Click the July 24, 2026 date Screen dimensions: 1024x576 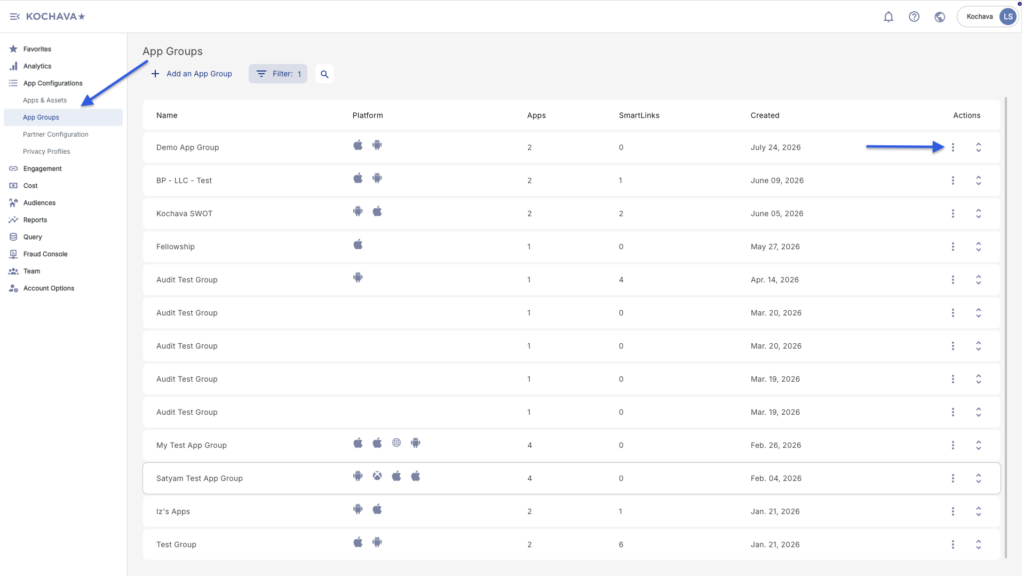pyautogui.click(x=775, y=148)
